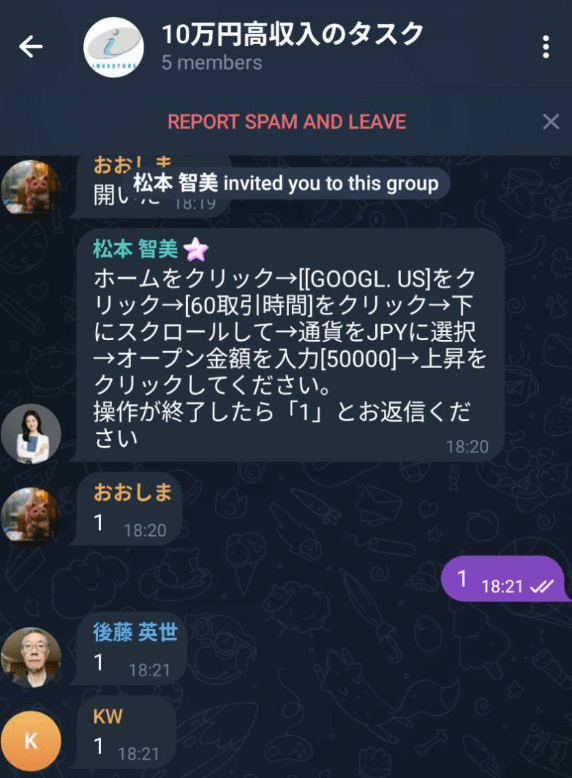Image resolution: width=572 pixels, height=778 pixels.
Task: Select the sender name 松本 智美 with star
Action: point(151,249)
